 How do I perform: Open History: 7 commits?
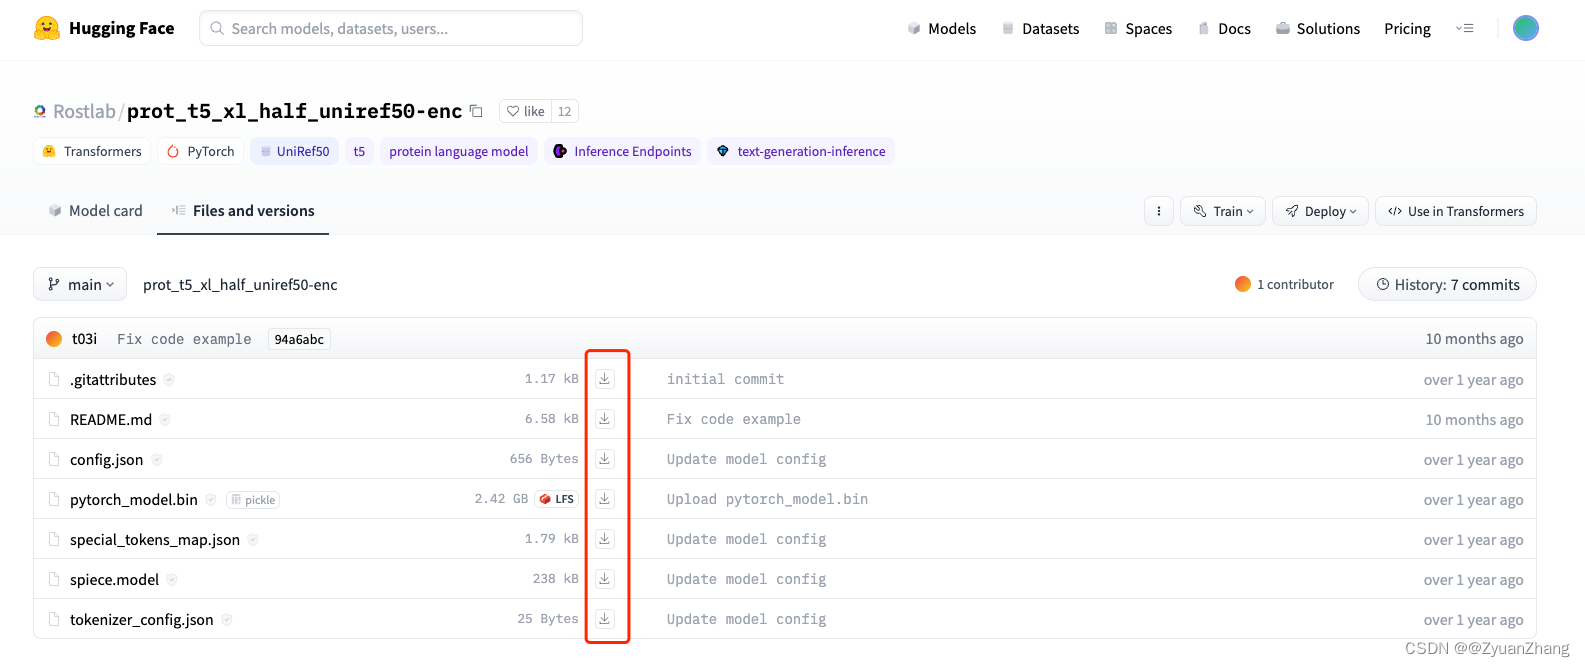click(x=1447, y=284)
